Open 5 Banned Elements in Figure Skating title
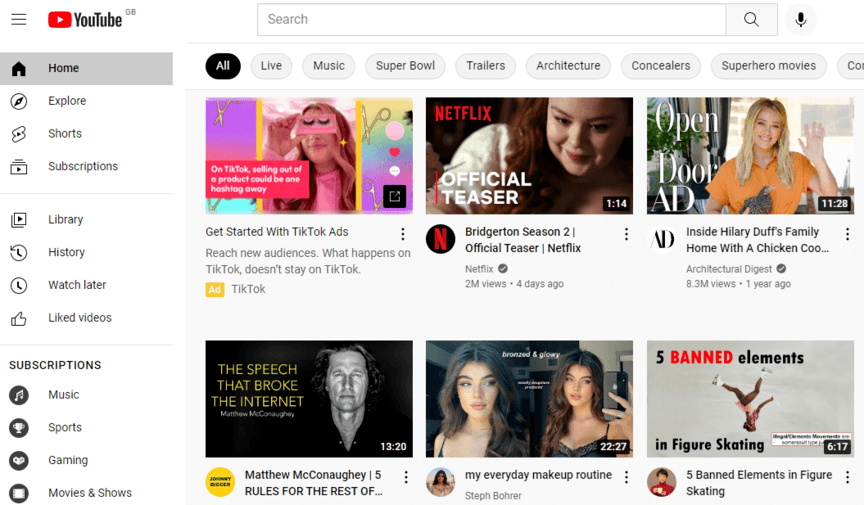 click(x=759, y=483)
